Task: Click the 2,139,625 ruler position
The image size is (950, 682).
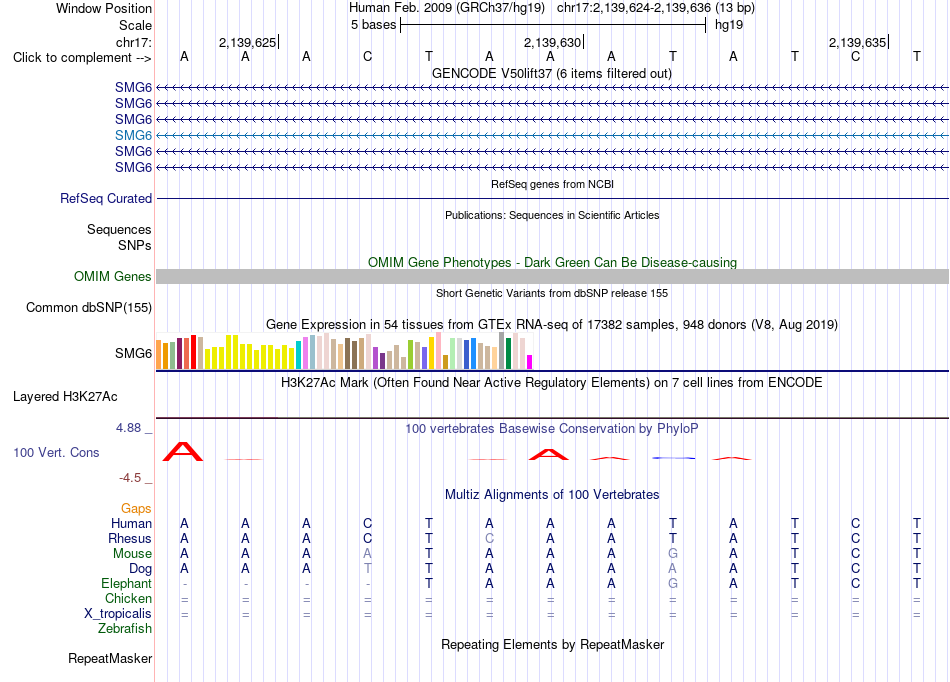Action: click(247, 42)
